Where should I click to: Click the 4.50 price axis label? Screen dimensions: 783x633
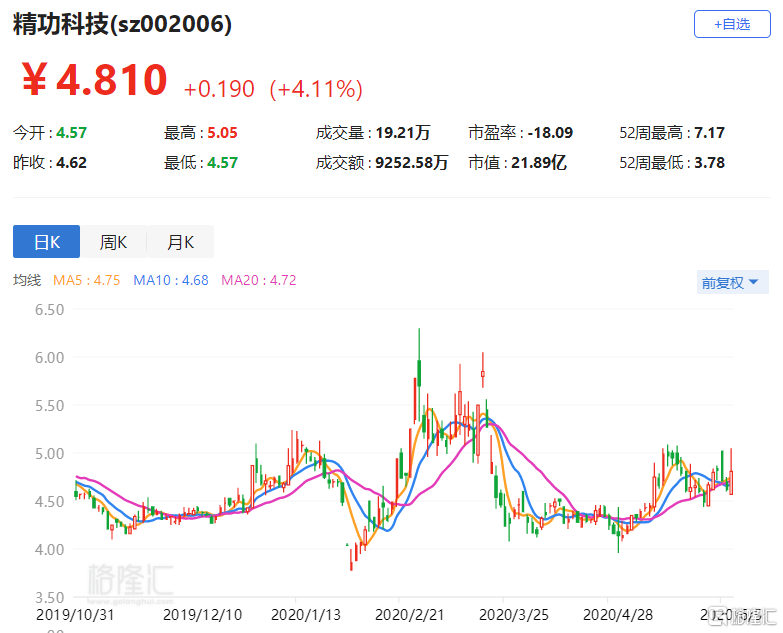click(x=49, y=501)
